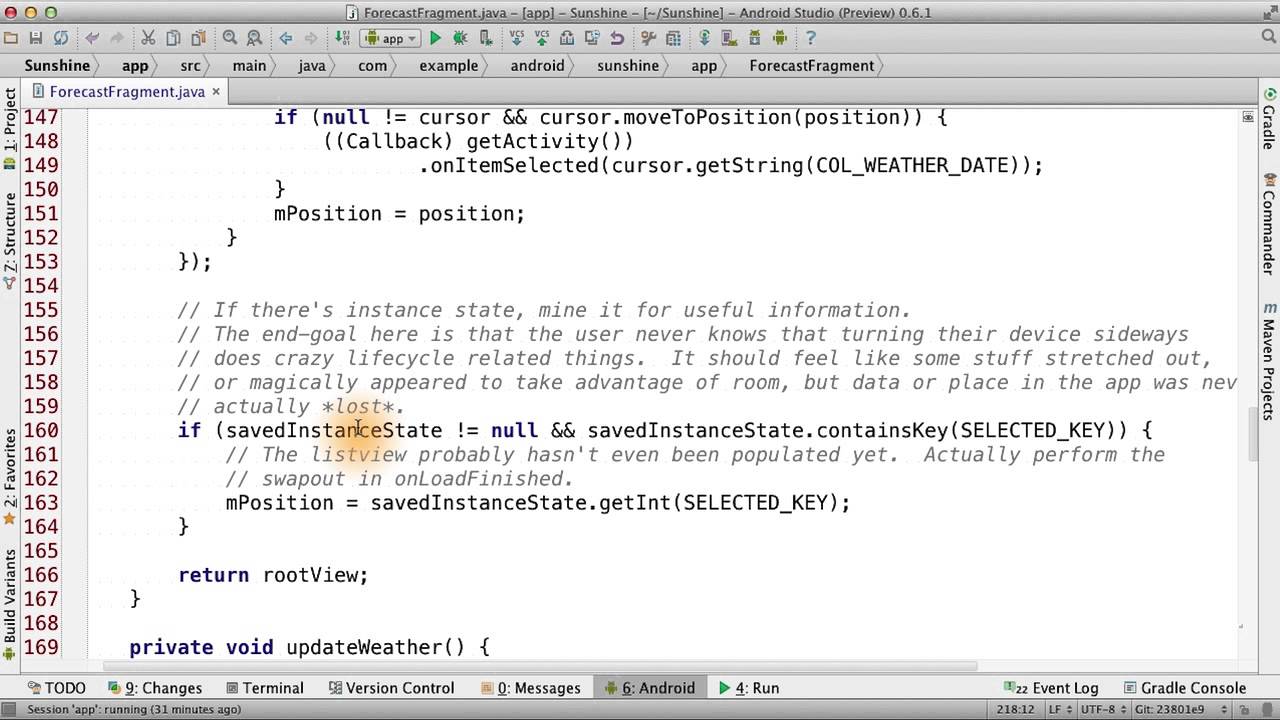Click the Undo arrow icon
1280x720 pixels.
point(92,38)
